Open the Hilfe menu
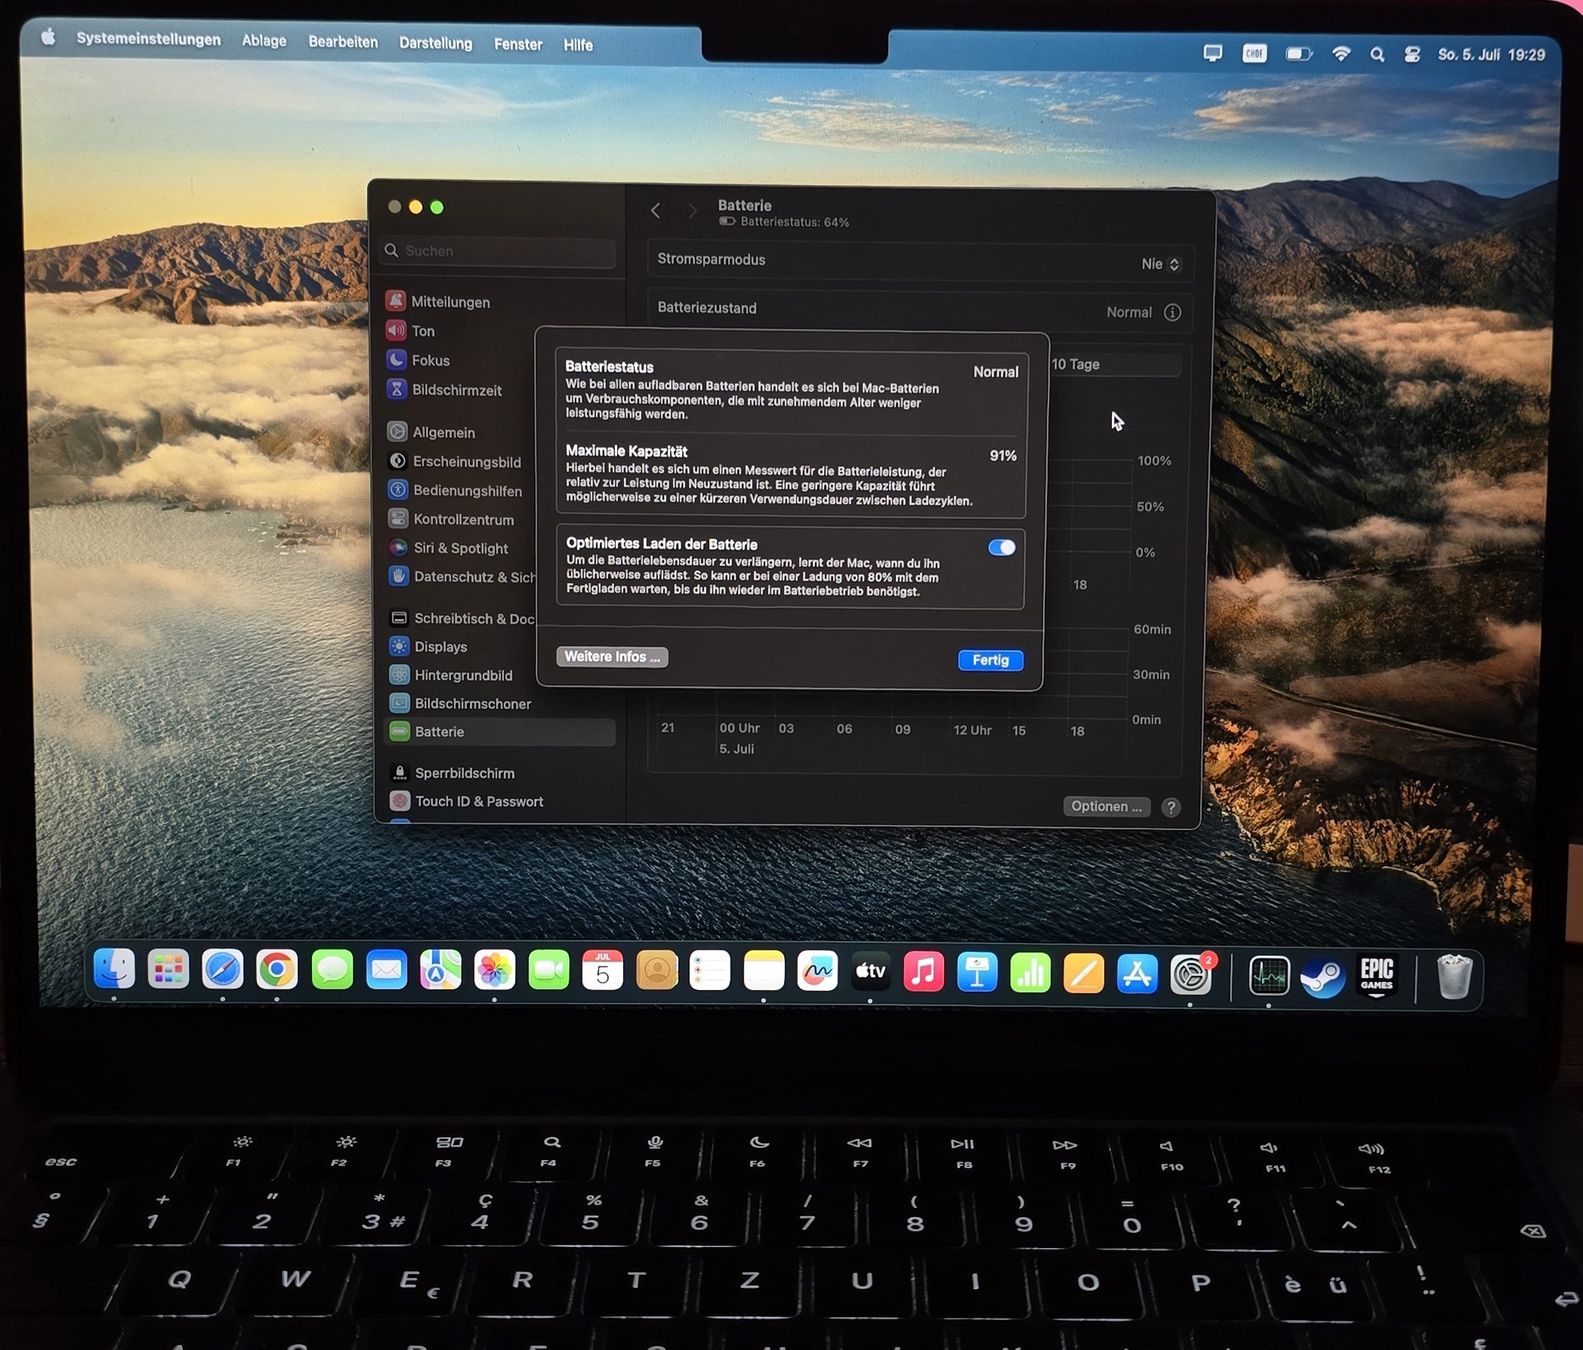The width and height of the screenshot is (1583, 1350). 578,45
